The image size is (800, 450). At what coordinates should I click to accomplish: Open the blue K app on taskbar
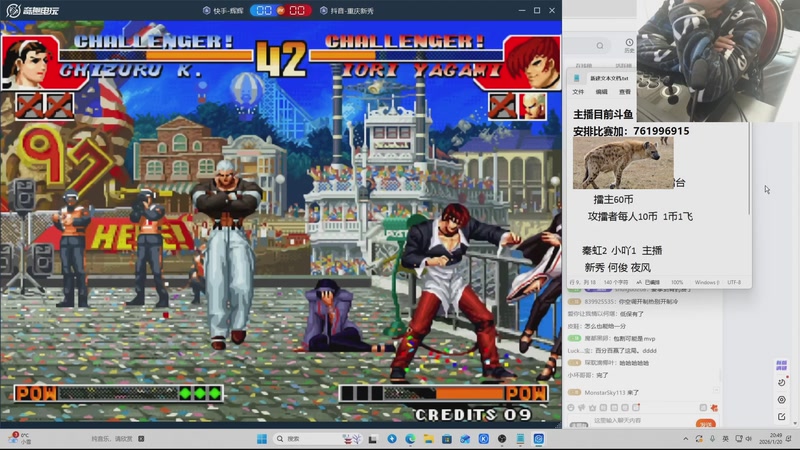[484, 439]
